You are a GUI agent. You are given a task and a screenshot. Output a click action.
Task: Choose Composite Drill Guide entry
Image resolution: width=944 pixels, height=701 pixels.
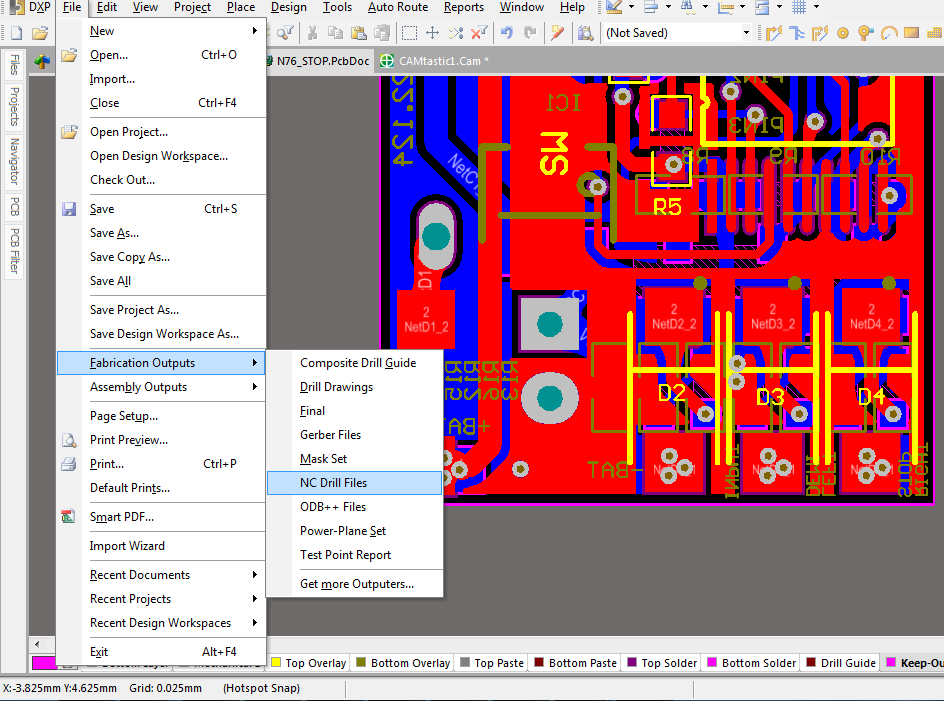355,363
